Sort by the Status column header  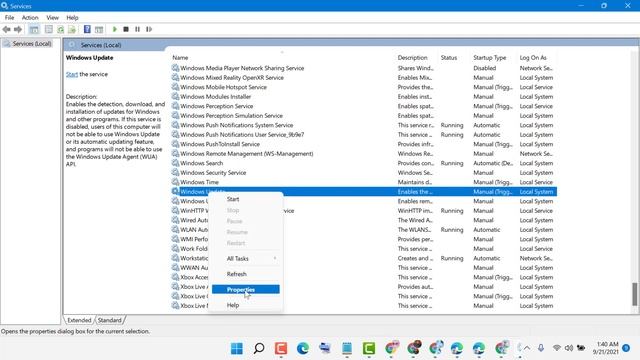click(x=454, y=58)
